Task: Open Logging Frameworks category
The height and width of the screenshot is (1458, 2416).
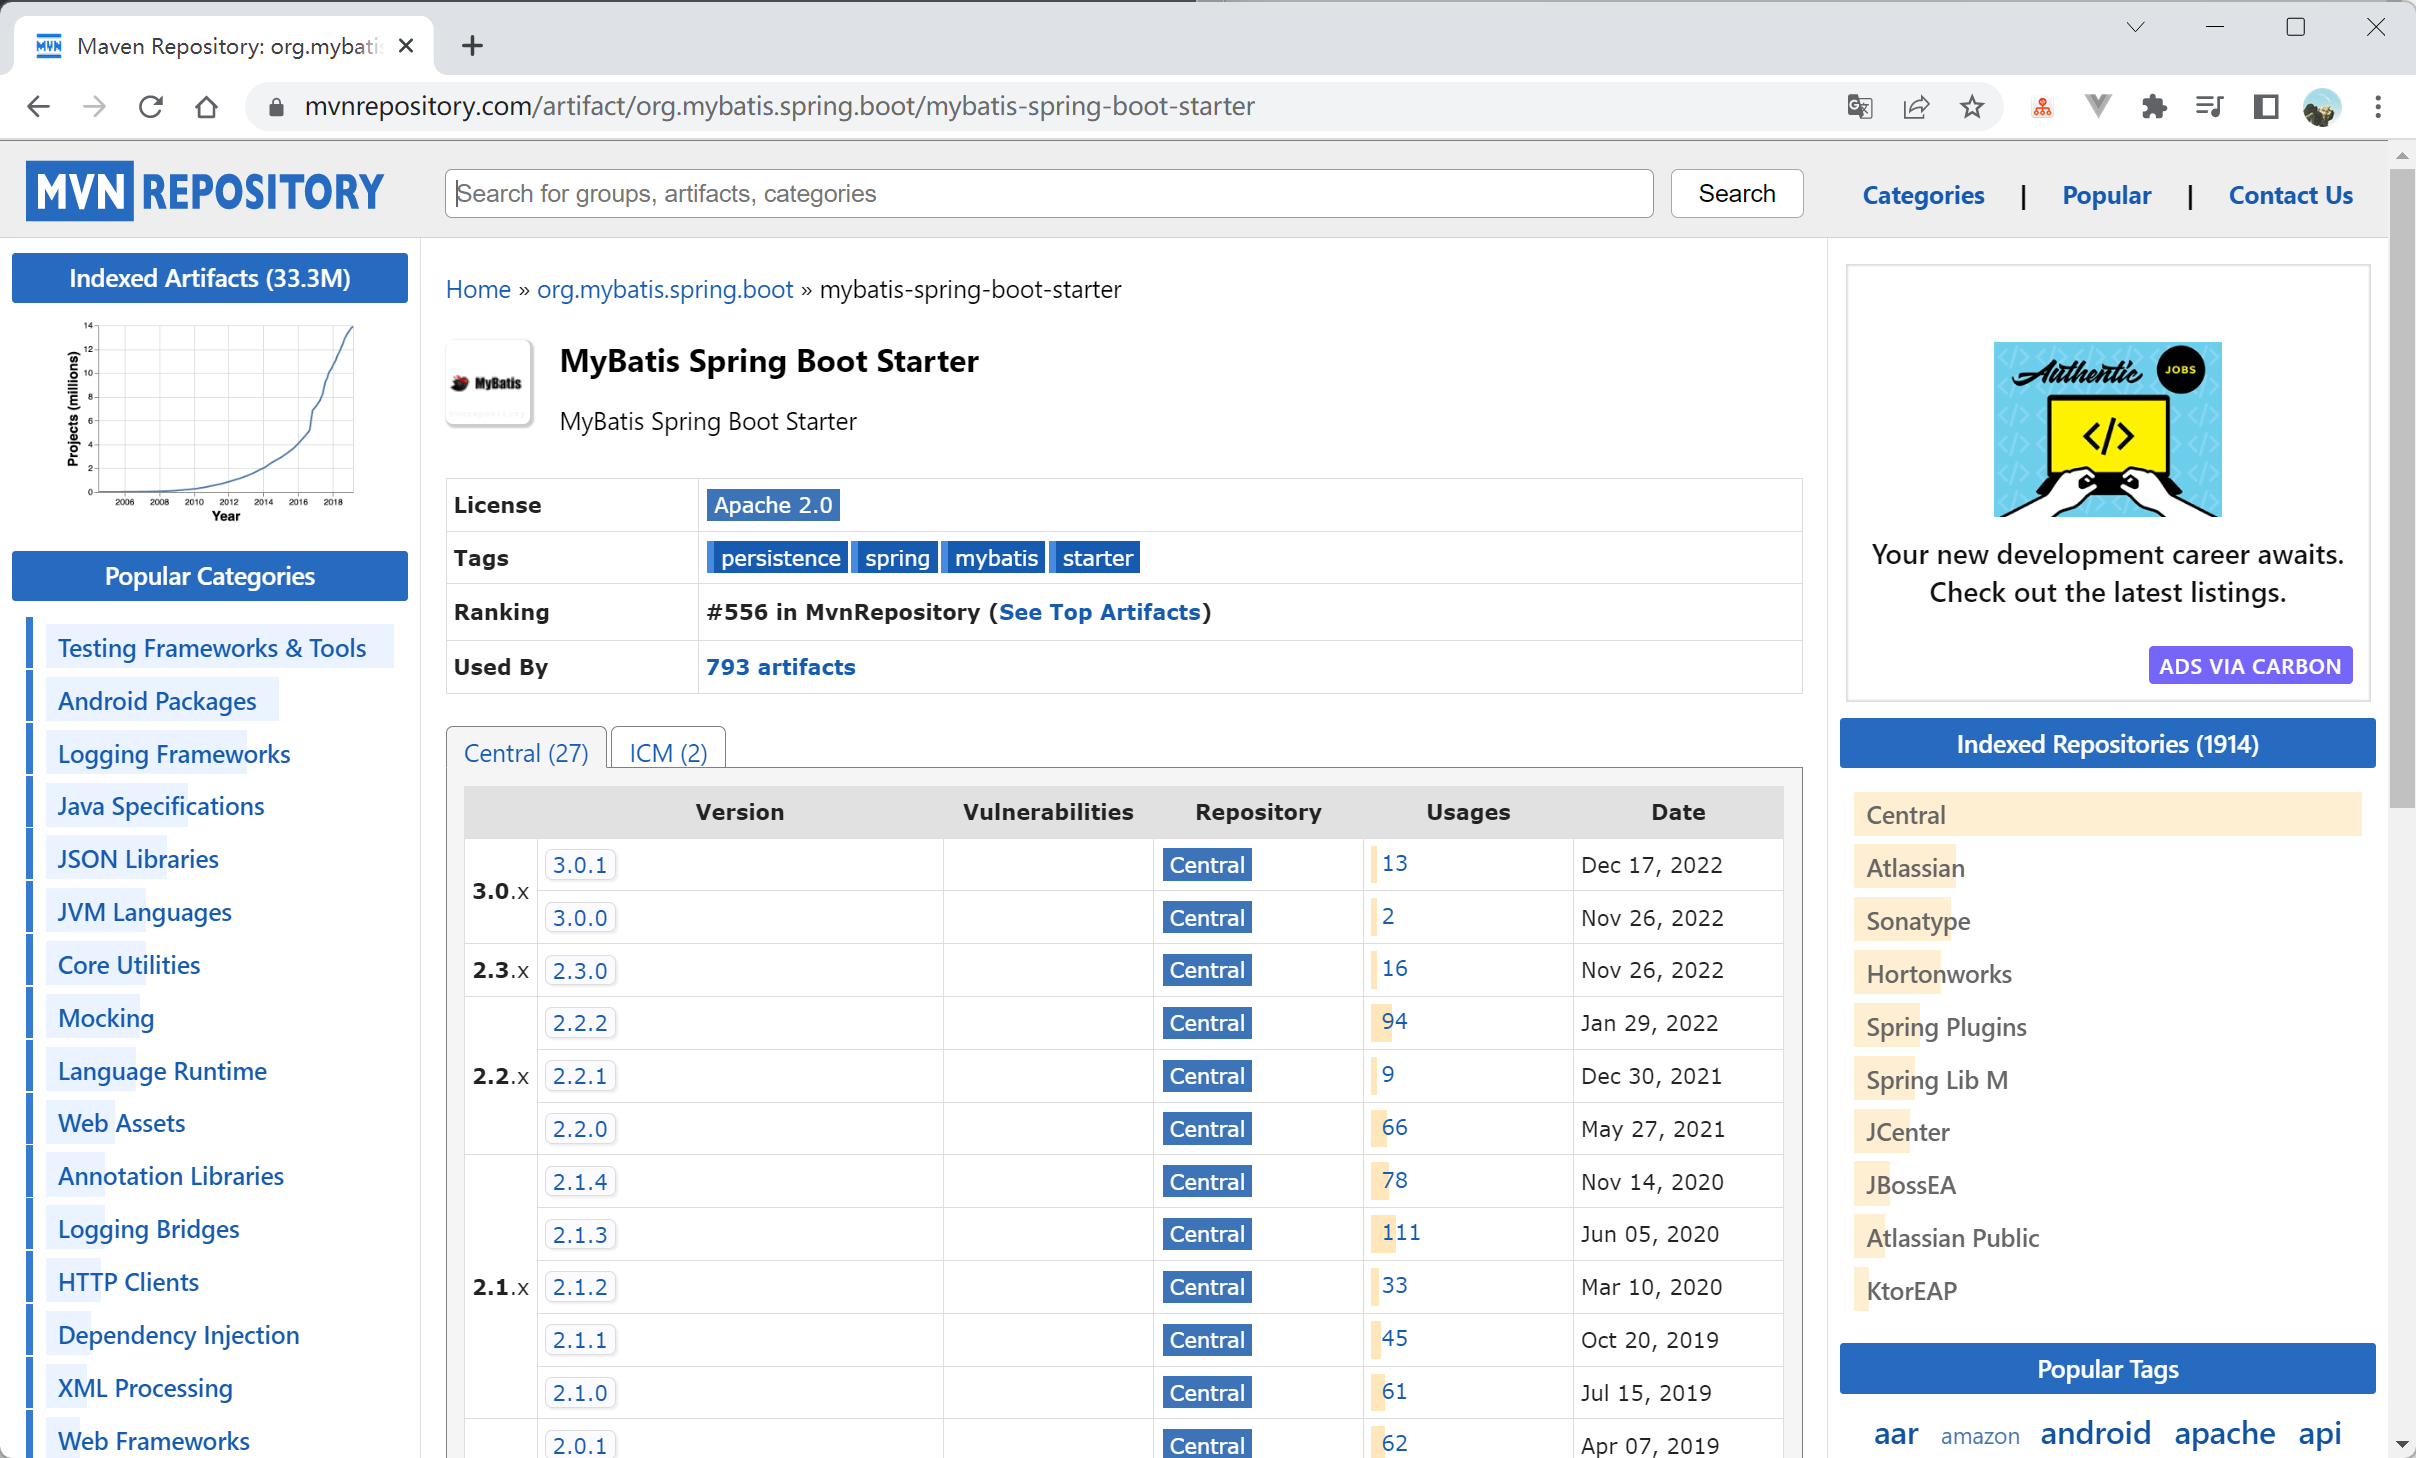Action: tap(174, 754)
